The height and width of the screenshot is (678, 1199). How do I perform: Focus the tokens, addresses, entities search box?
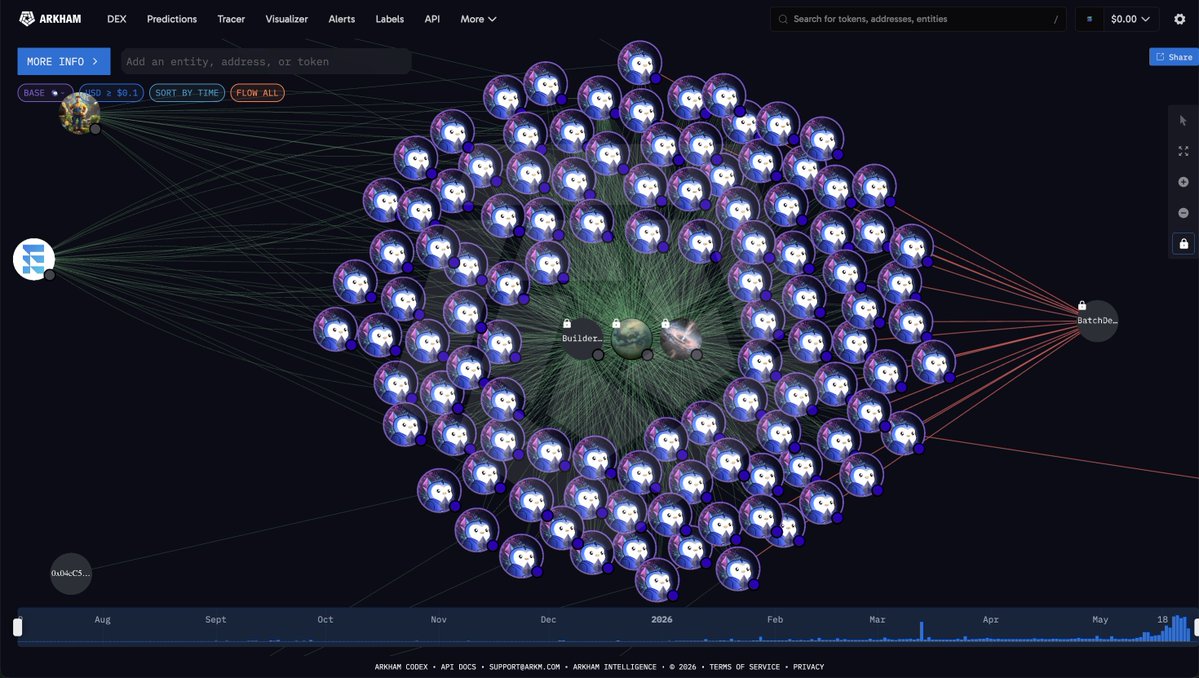[918, 19]
